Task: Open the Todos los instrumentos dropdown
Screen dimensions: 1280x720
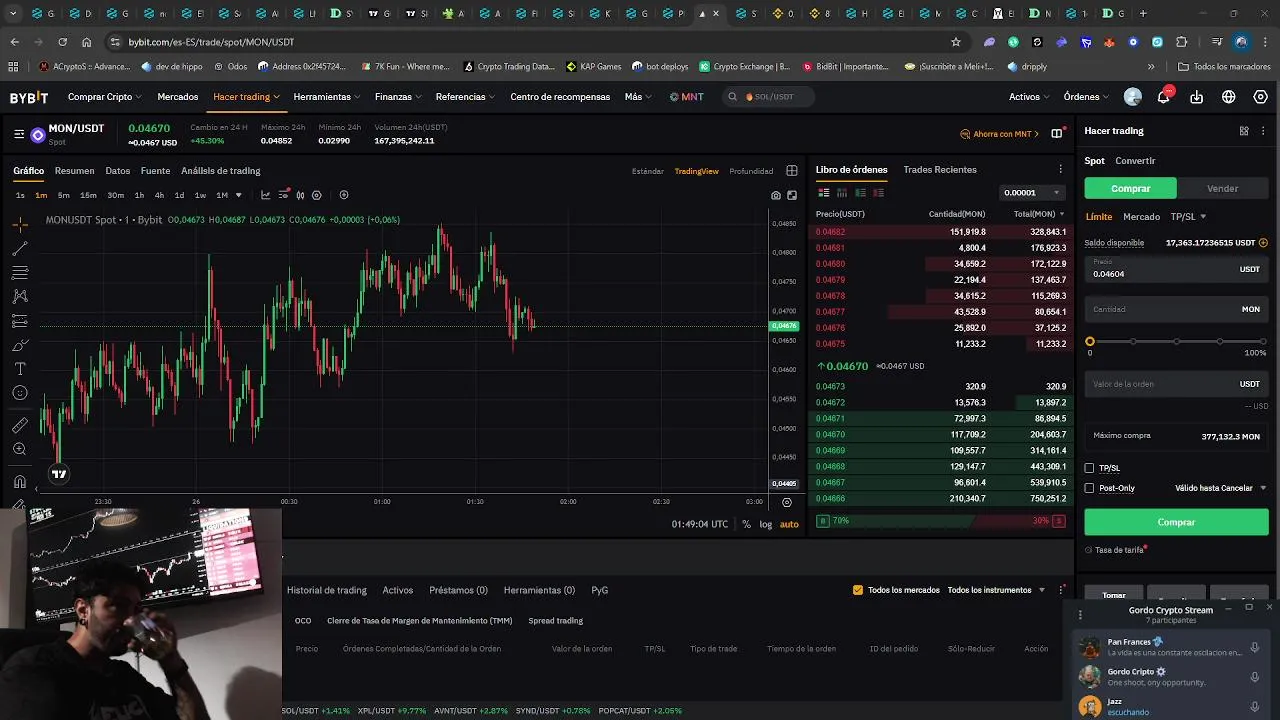Action: pos(996,590)
